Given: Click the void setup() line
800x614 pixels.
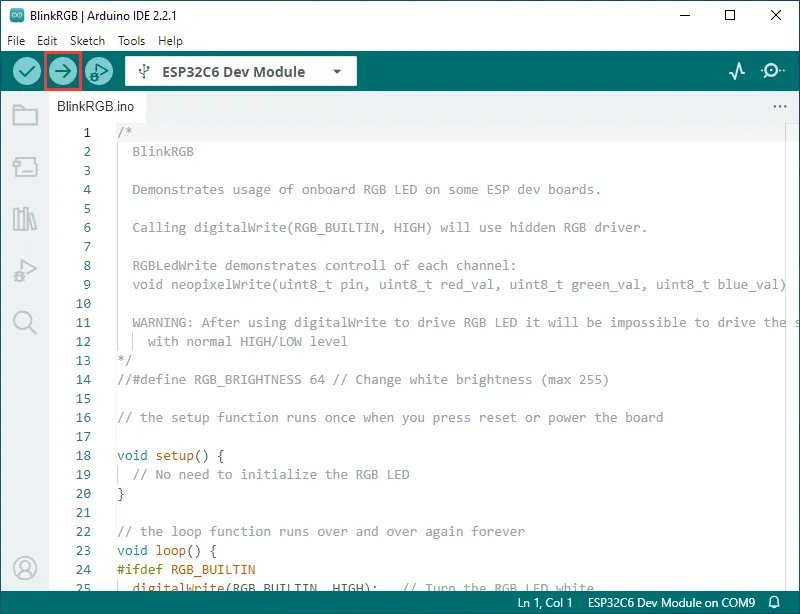Looking at the screenshot, I should pyautogui.click(x=170, y=455).
